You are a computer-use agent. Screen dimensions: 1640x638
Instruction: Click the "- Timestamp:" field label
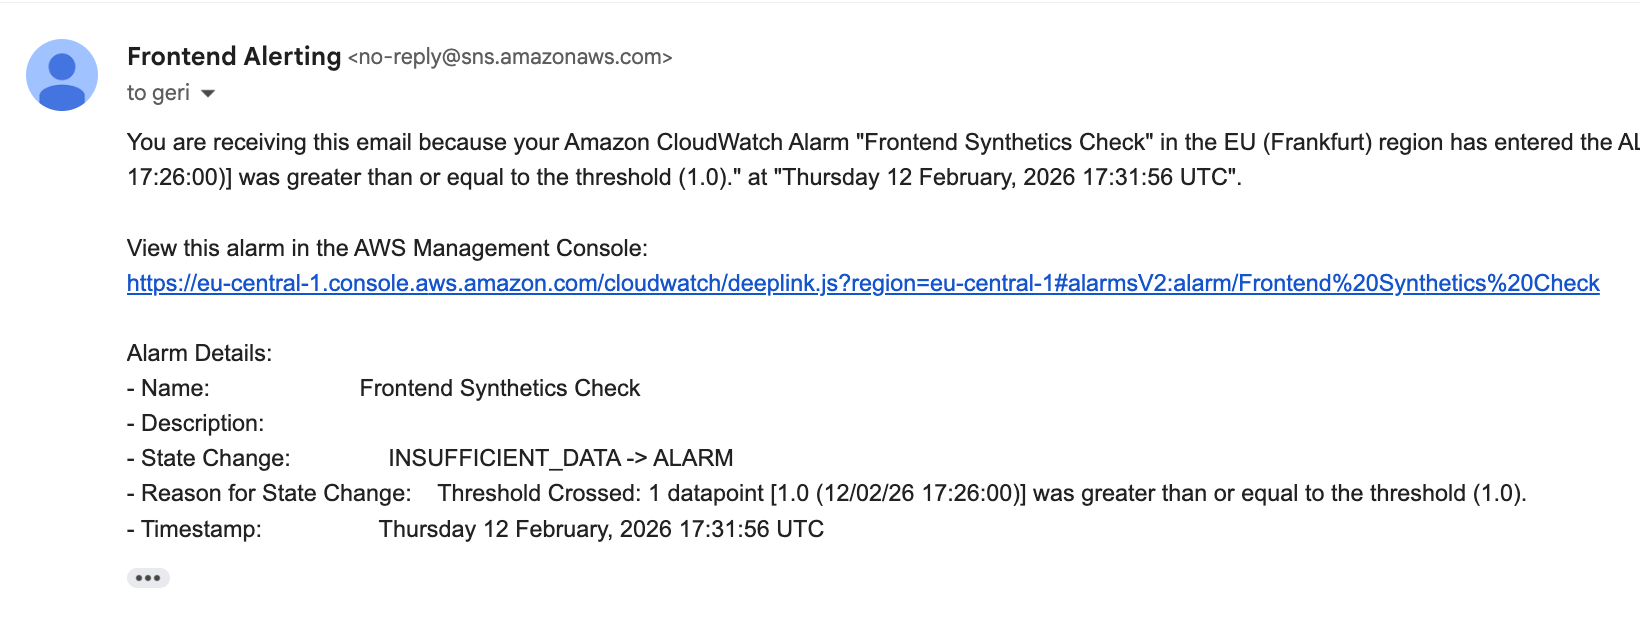pyautogui.click(x=194, y=530)
